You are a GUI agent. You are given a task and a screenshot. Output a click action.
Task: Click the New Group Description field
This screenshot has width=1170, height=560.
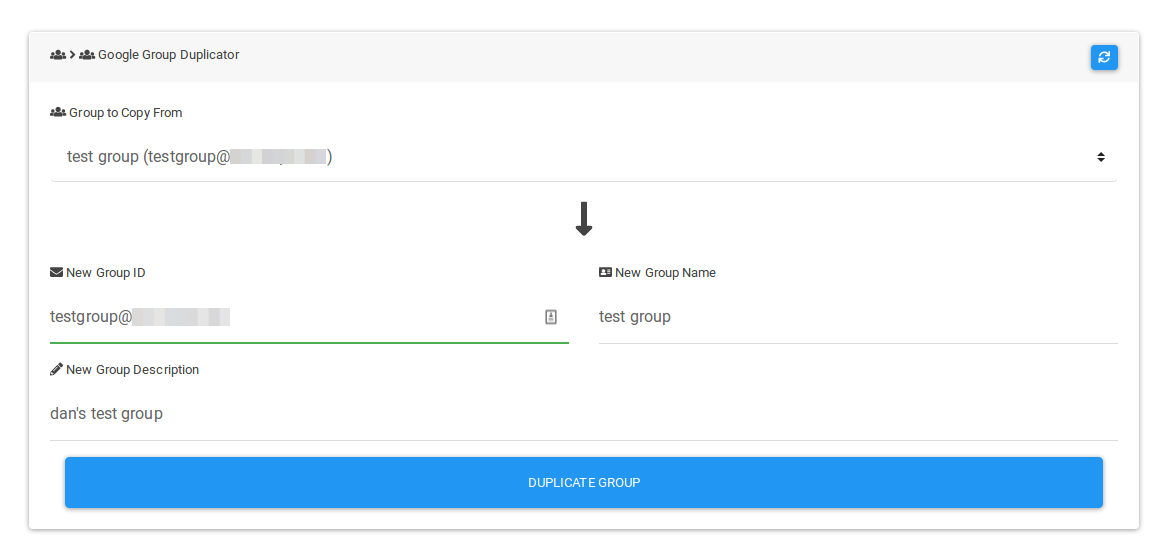point(584,414)
